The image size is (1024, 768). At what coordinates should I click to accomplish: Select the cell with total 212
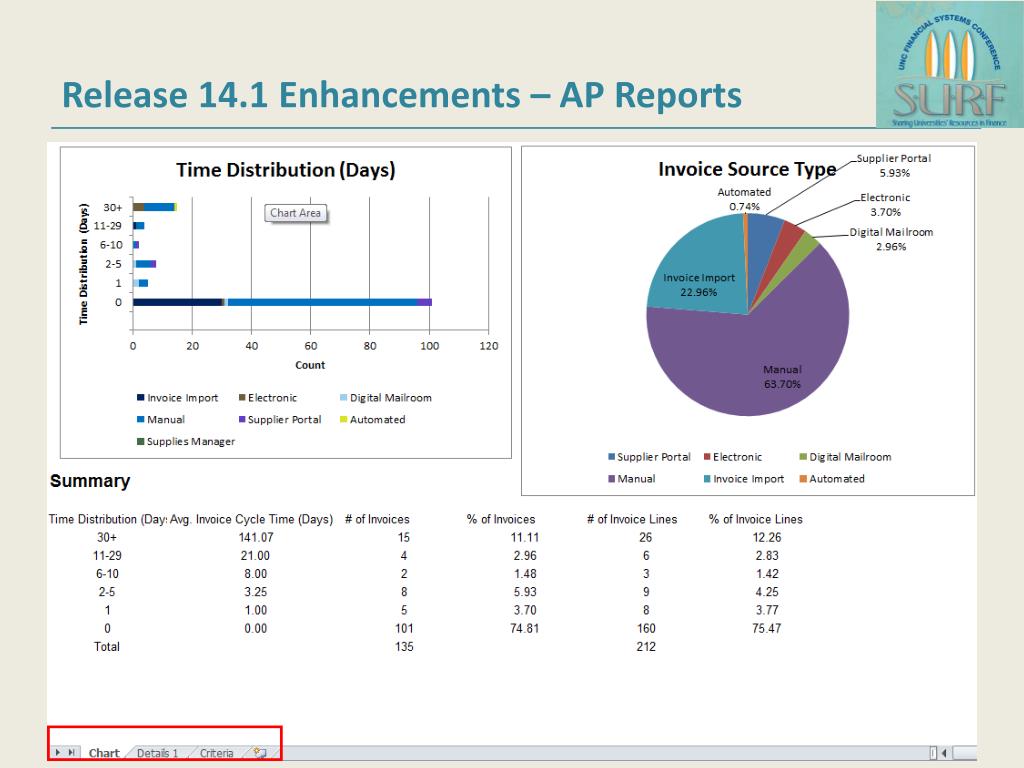point(646,647)
